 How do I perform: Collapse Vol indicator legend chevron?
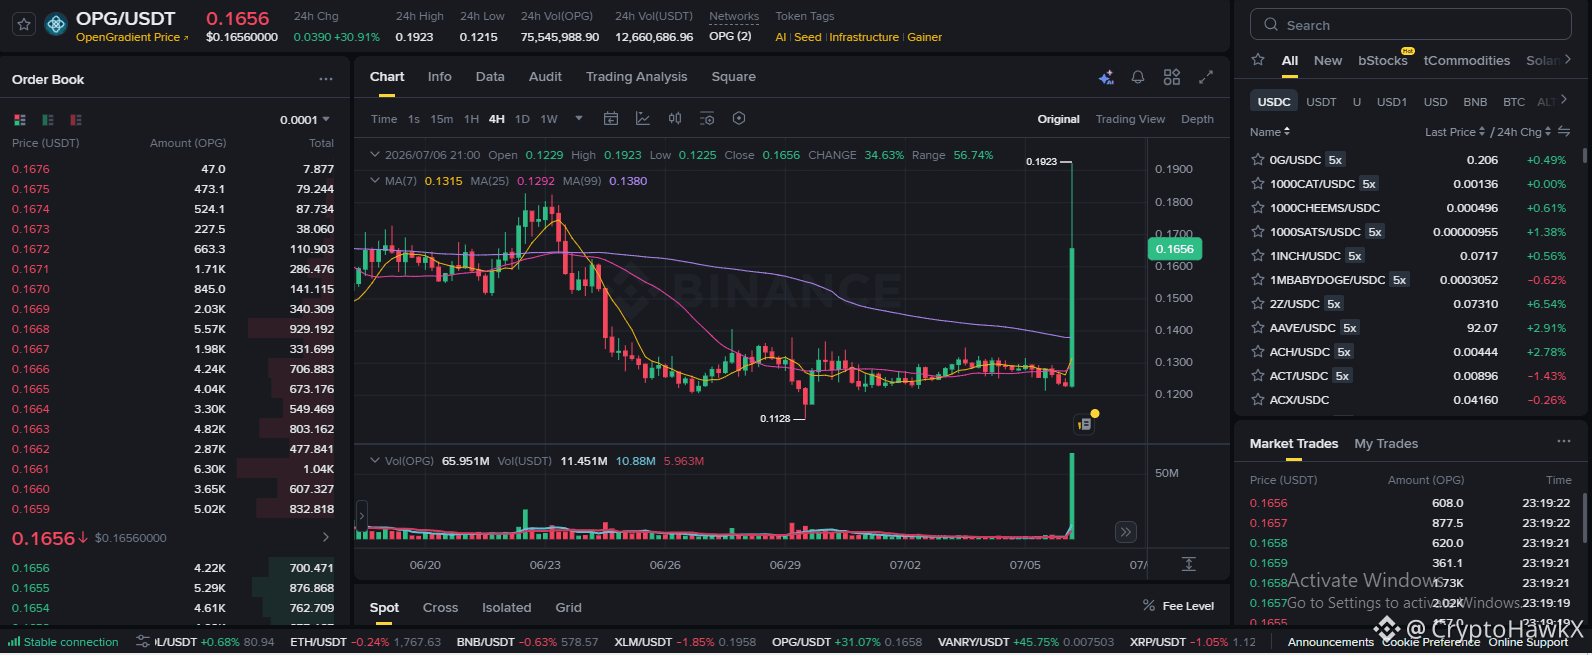coord(375,461)
